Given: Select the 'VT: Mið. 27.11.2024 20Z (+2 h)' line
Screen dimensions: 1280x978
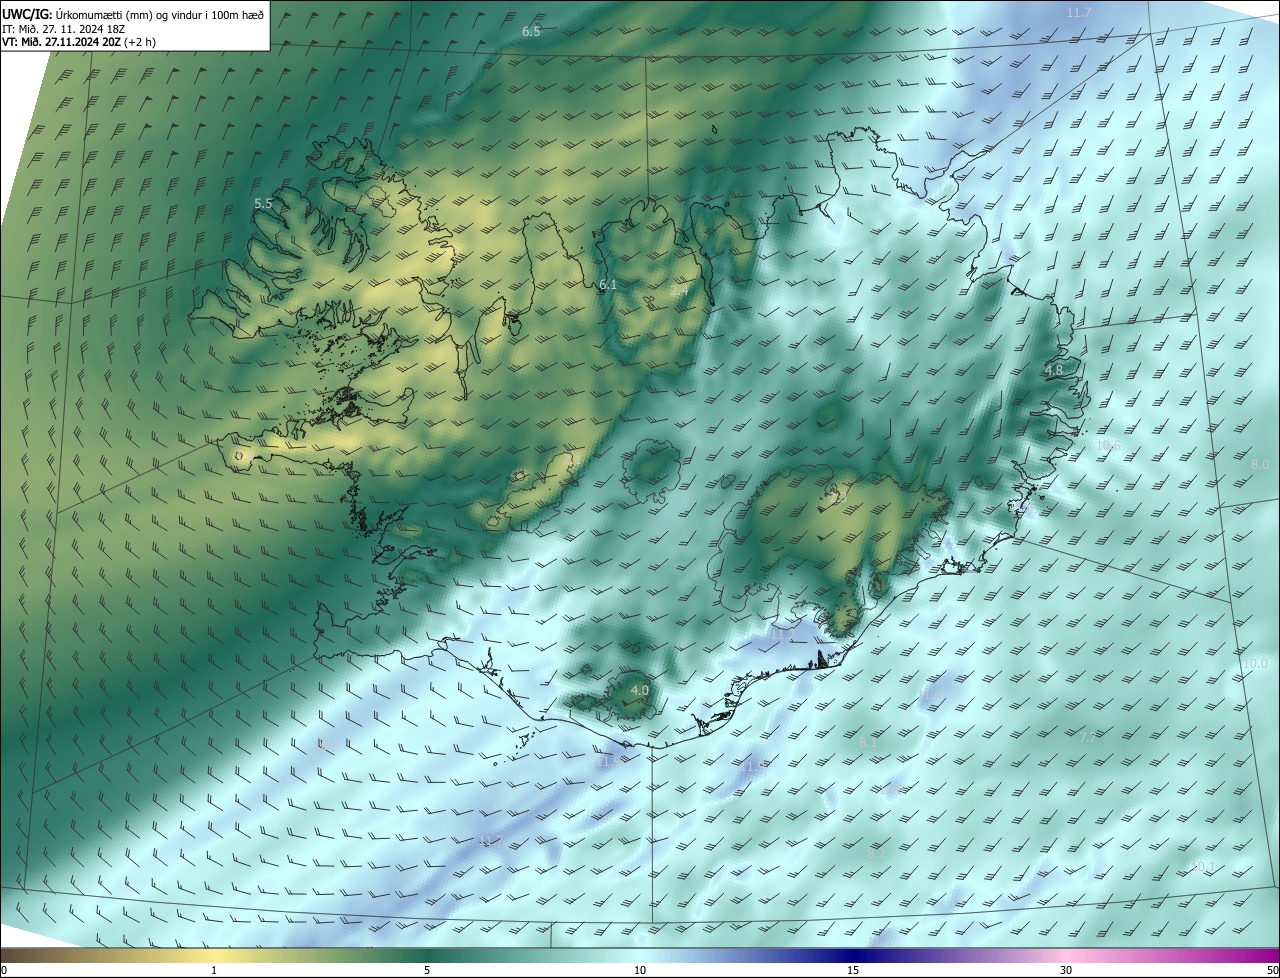Looking at the screenshot, I should 78,42.
